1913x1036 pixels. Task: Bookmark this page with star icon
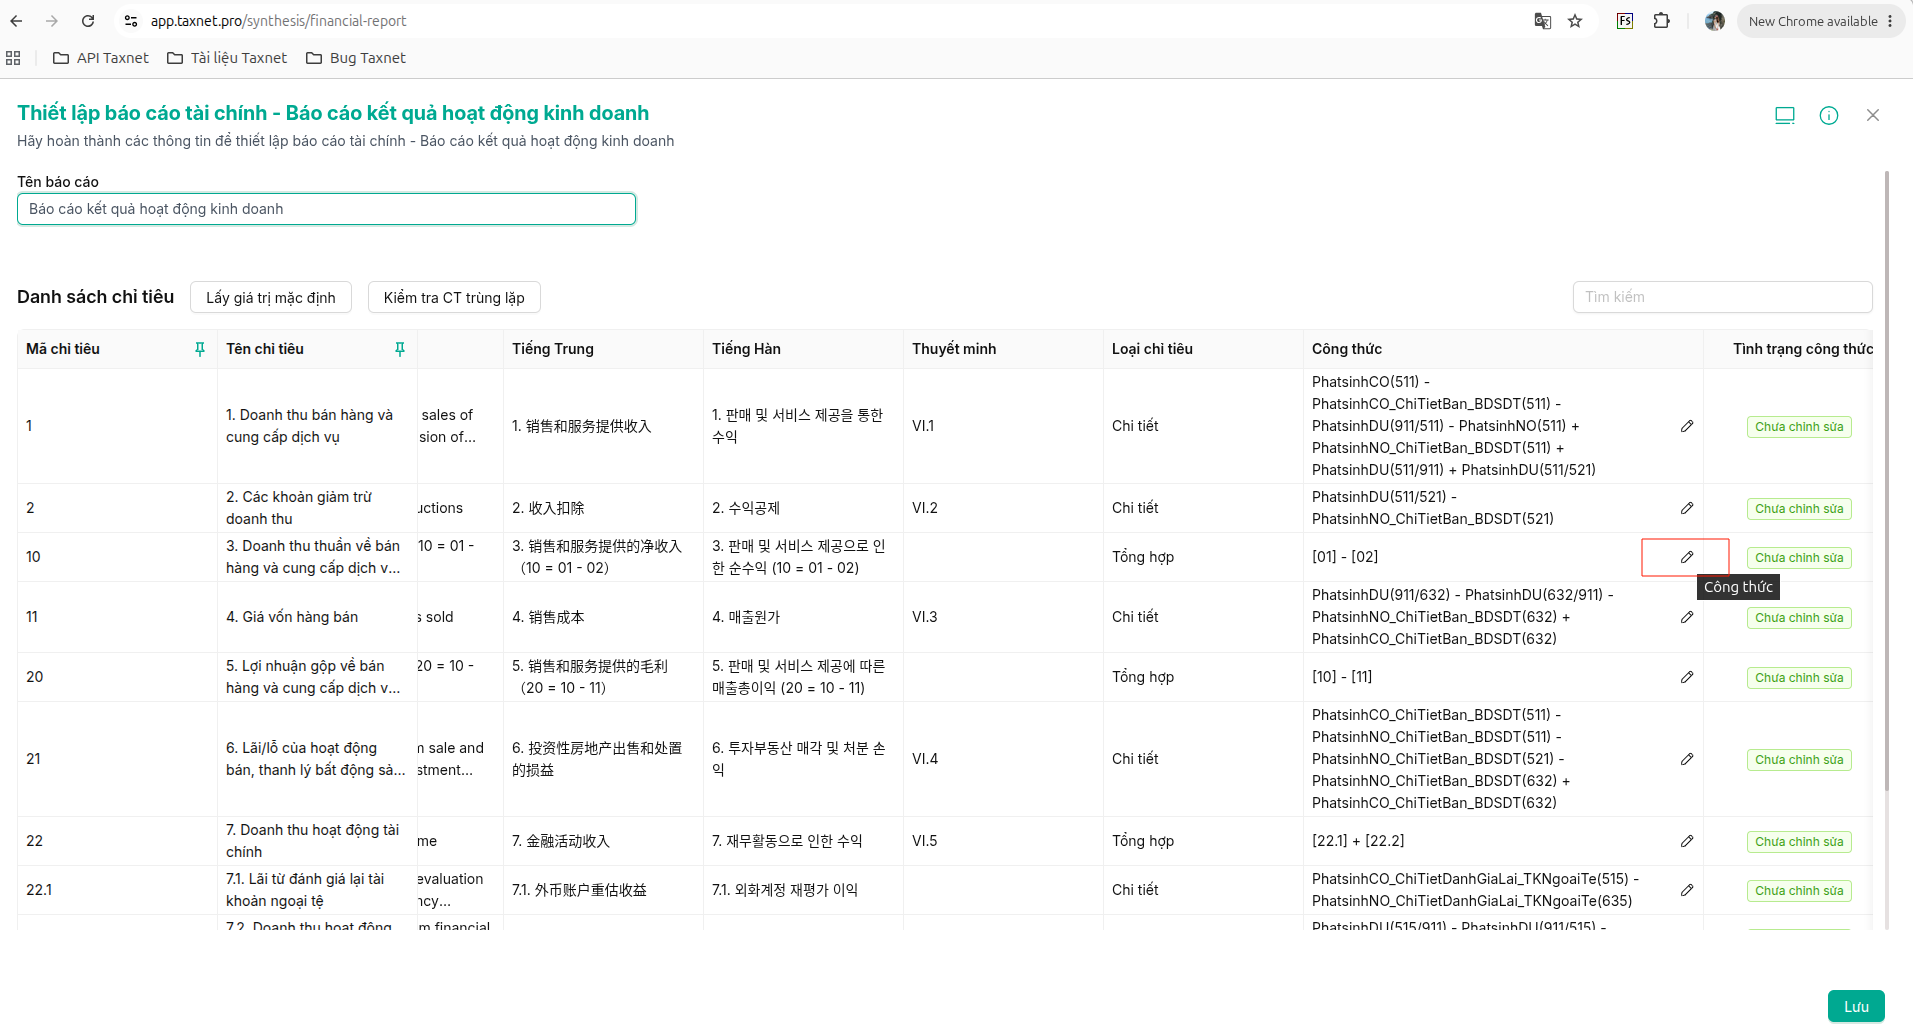pyautogui.click(x=1575, y=21)
